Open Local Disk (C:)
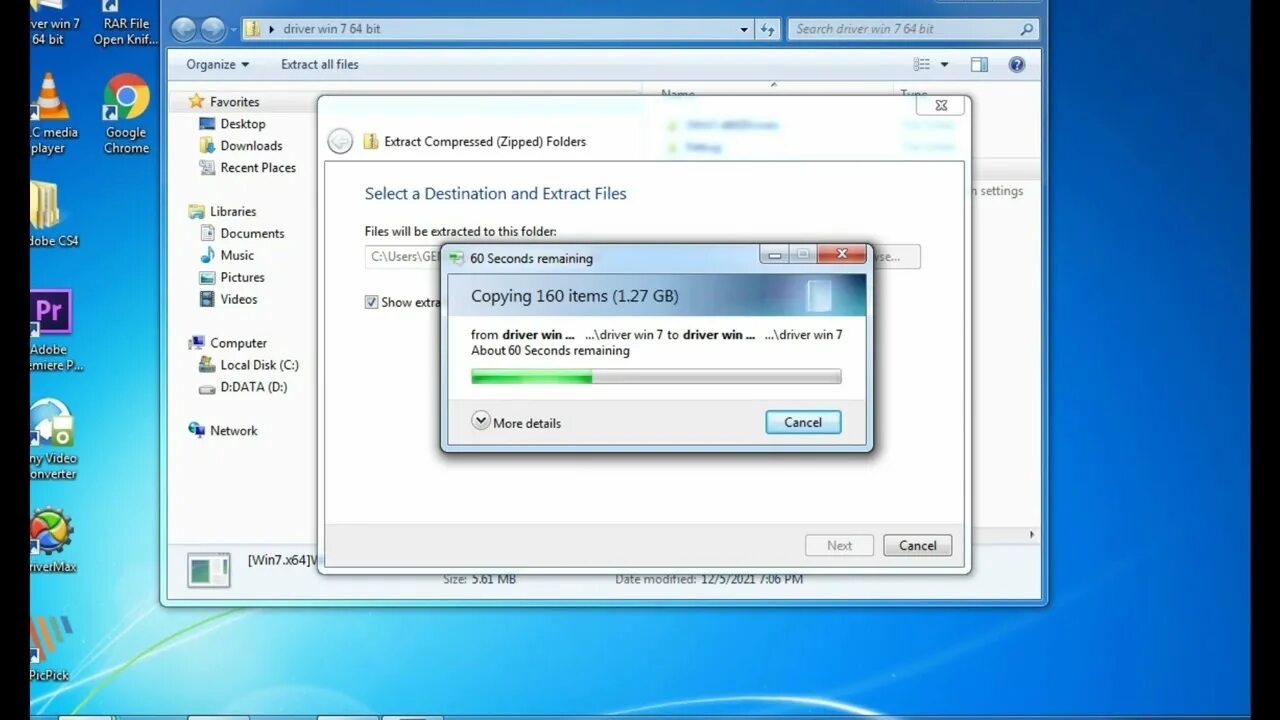This screenshot has width=1280, height=720. coord(259,365)
